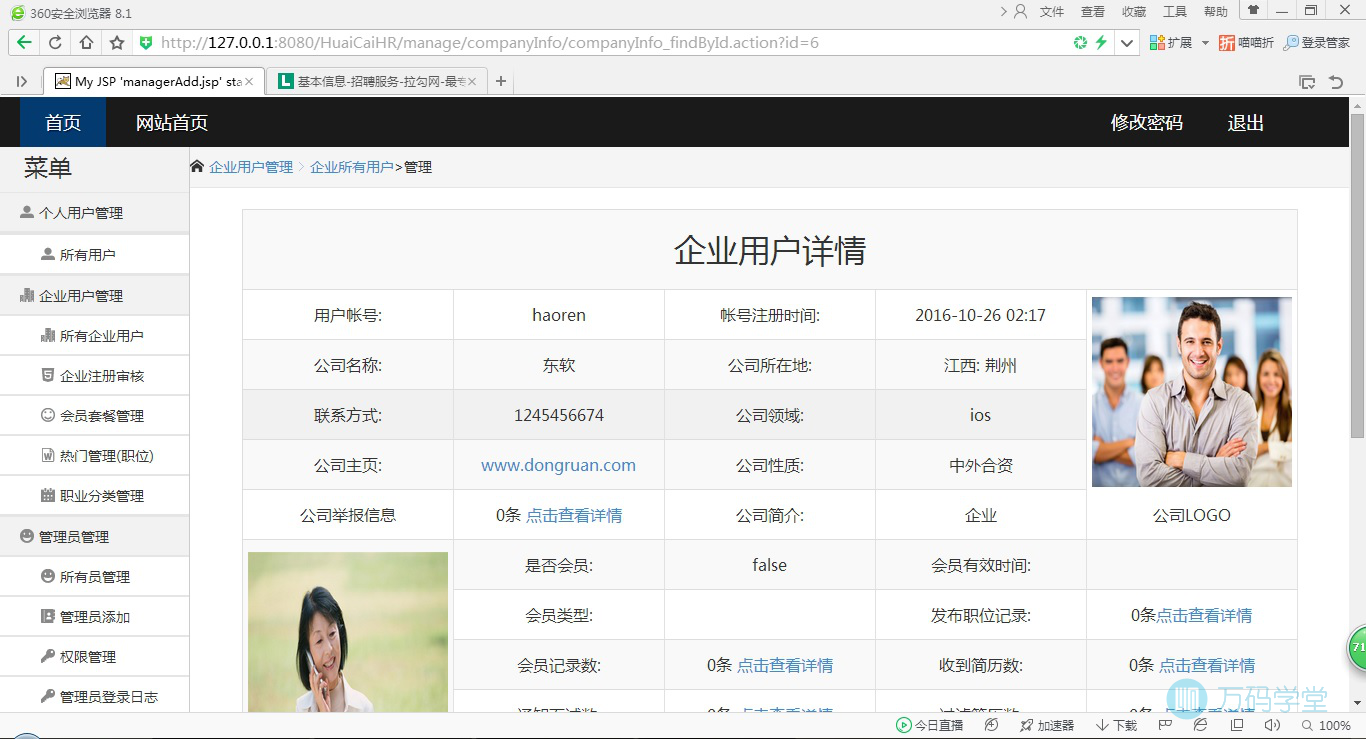
Task: Click the green circular compatibility icon in address bar
Action: [1080, 43]
